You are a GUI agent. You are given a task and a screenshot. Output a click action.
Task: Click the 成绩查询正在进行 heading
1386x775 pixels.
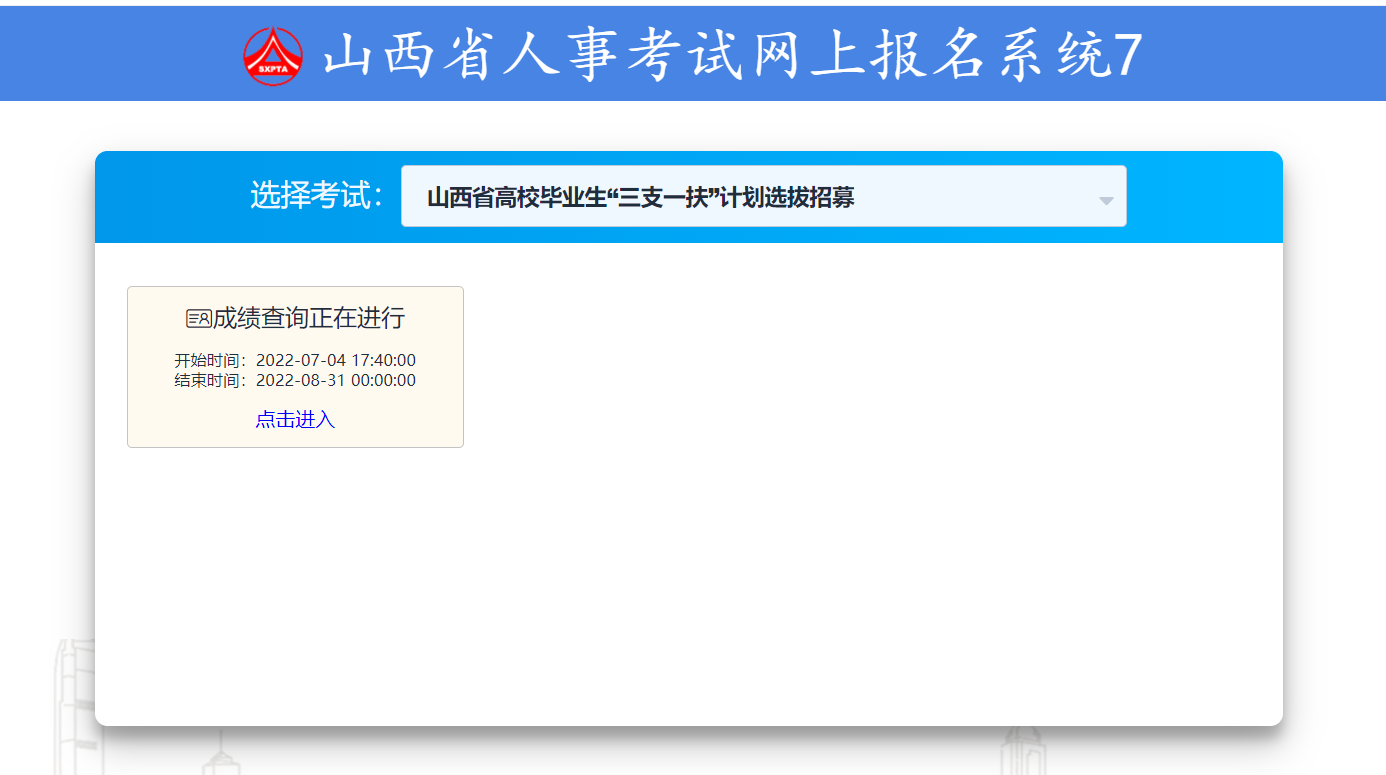tap(308, 318)
